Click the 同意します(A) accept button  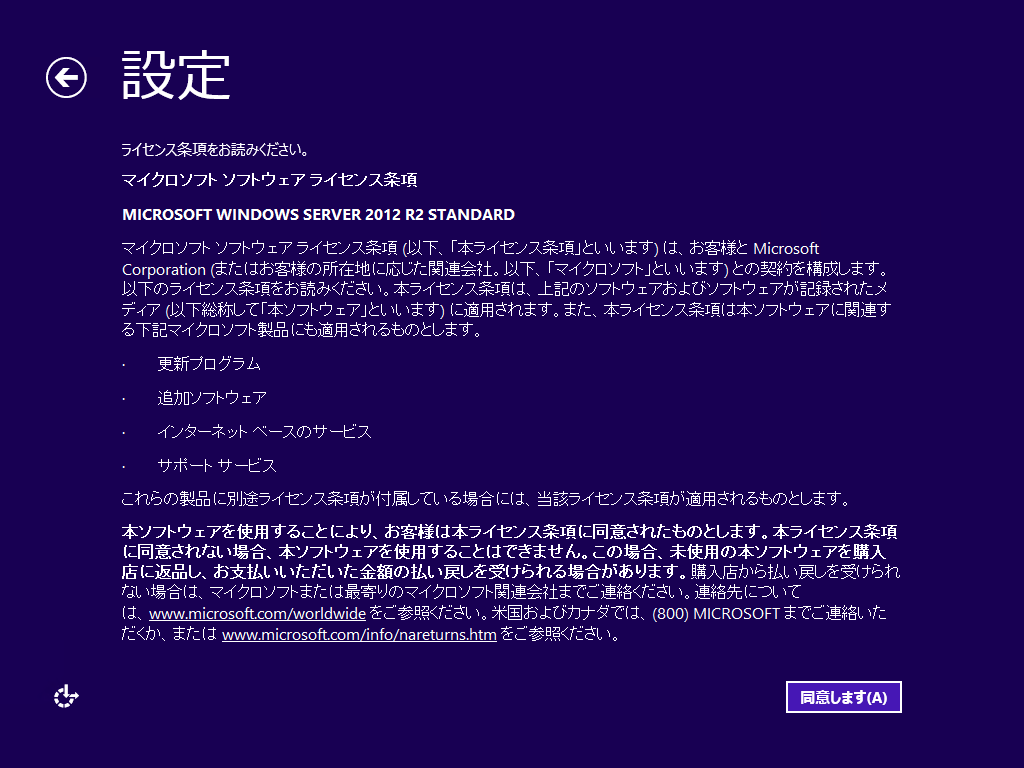pyautogui.click(x=843, y=697)
